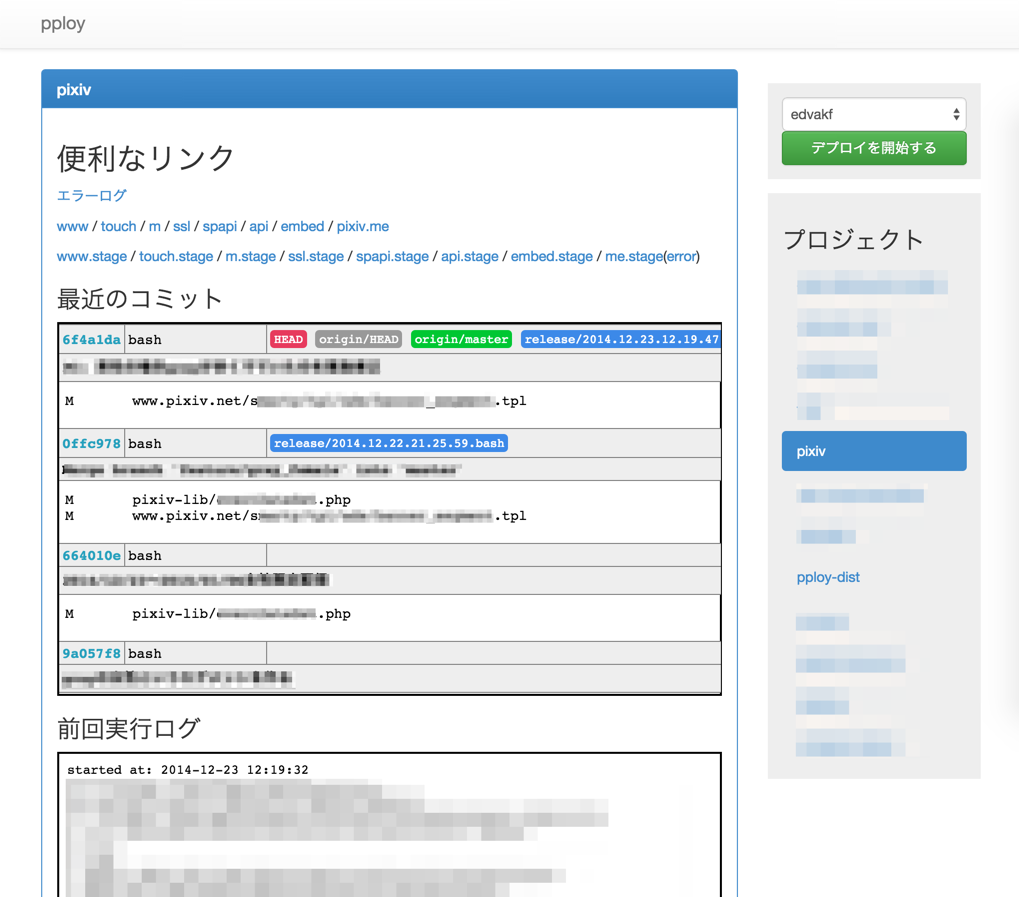1019x897 pixels.
Task: Click the 前回実行ログ heading
Action: pos(129,729)
